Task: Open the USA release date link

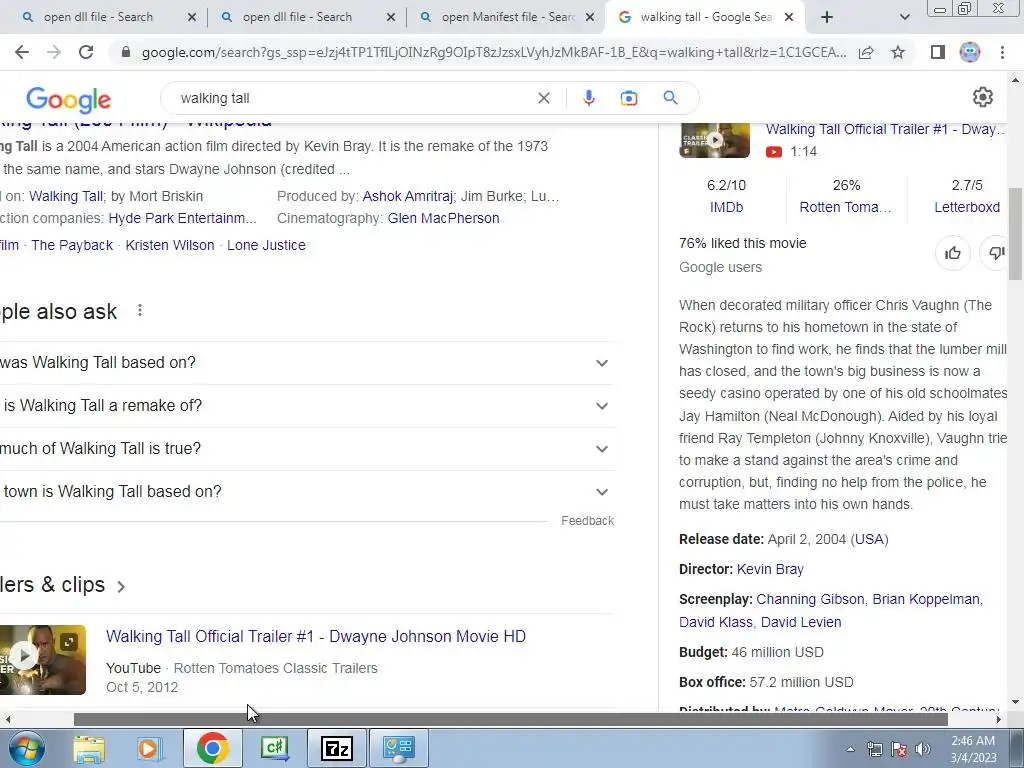Action: coord(869,539)
